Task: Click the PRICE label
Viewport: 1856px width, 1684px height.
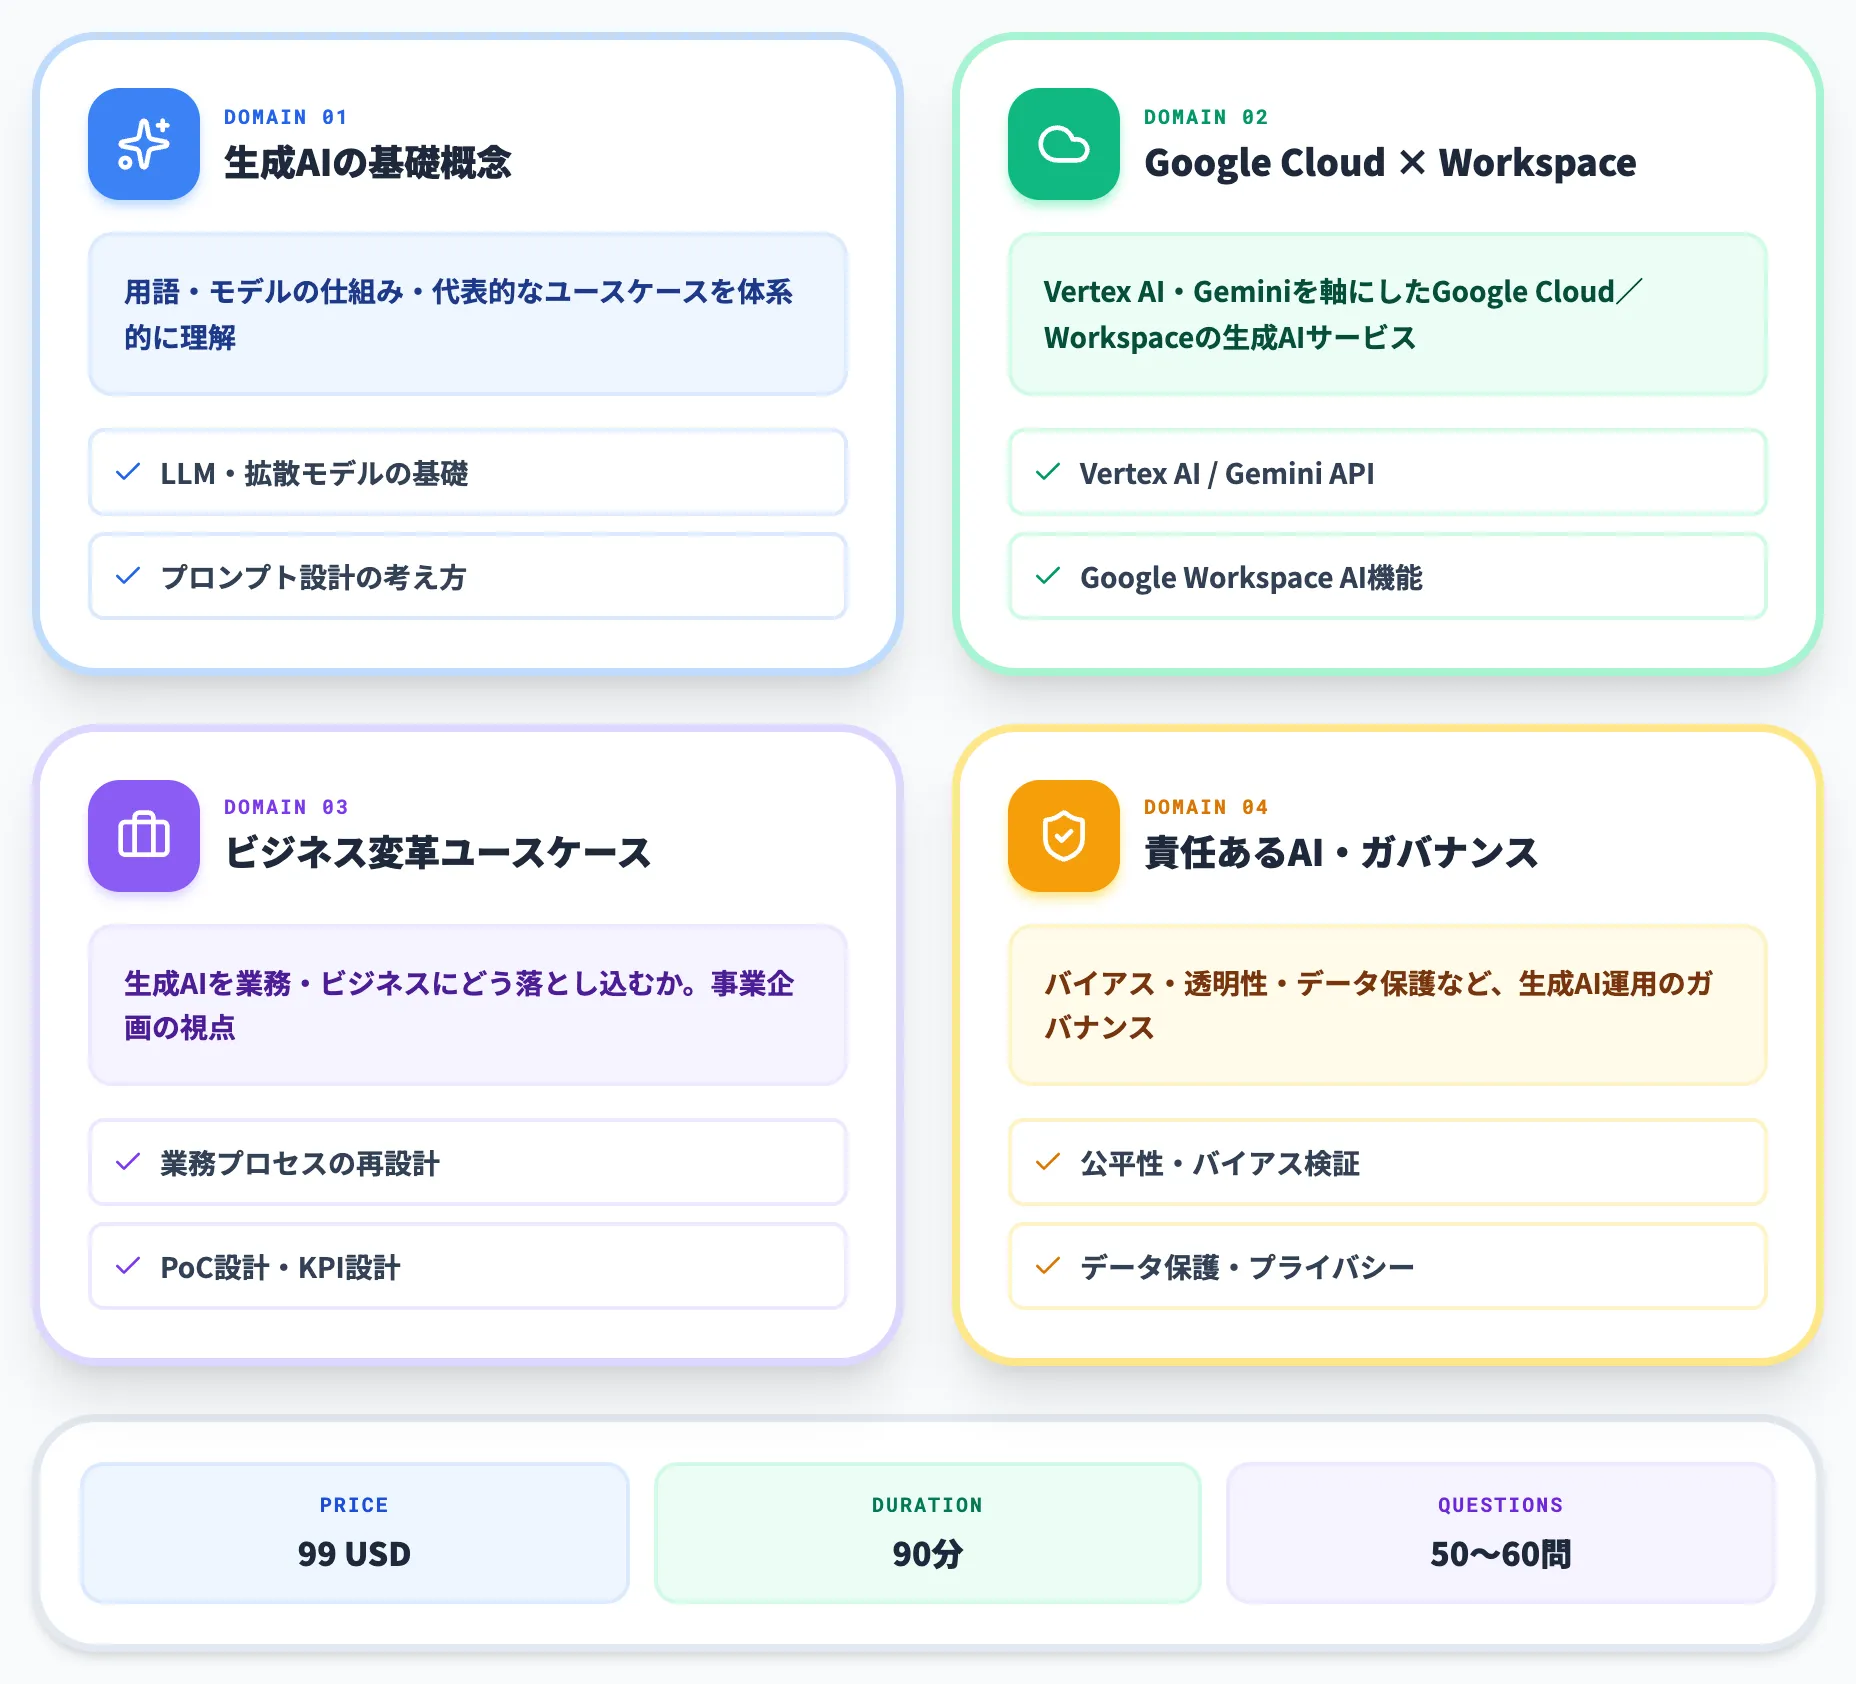Action: click(354, 1505)
